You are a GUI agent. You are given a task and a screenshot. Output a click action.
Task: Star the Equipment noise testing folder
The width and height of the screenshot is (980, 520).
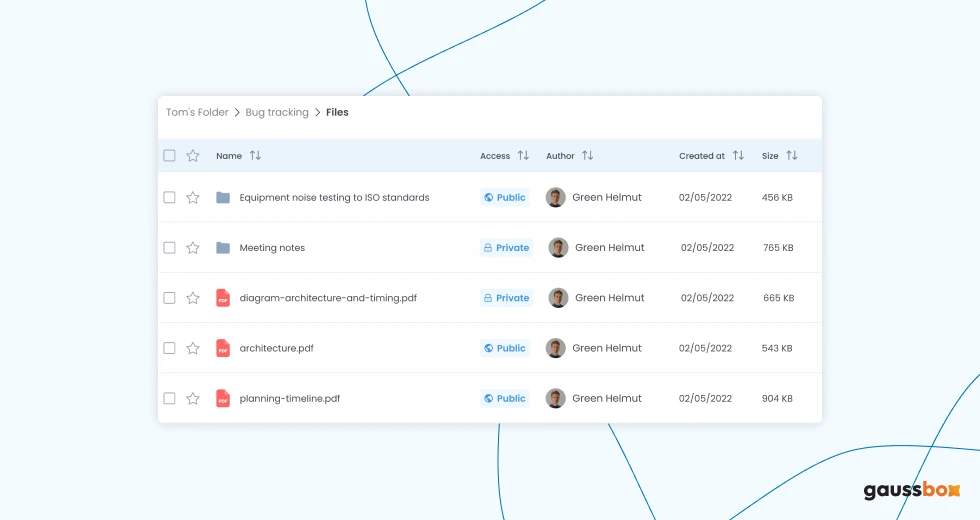pyautogui.click(x=193, y=198)
